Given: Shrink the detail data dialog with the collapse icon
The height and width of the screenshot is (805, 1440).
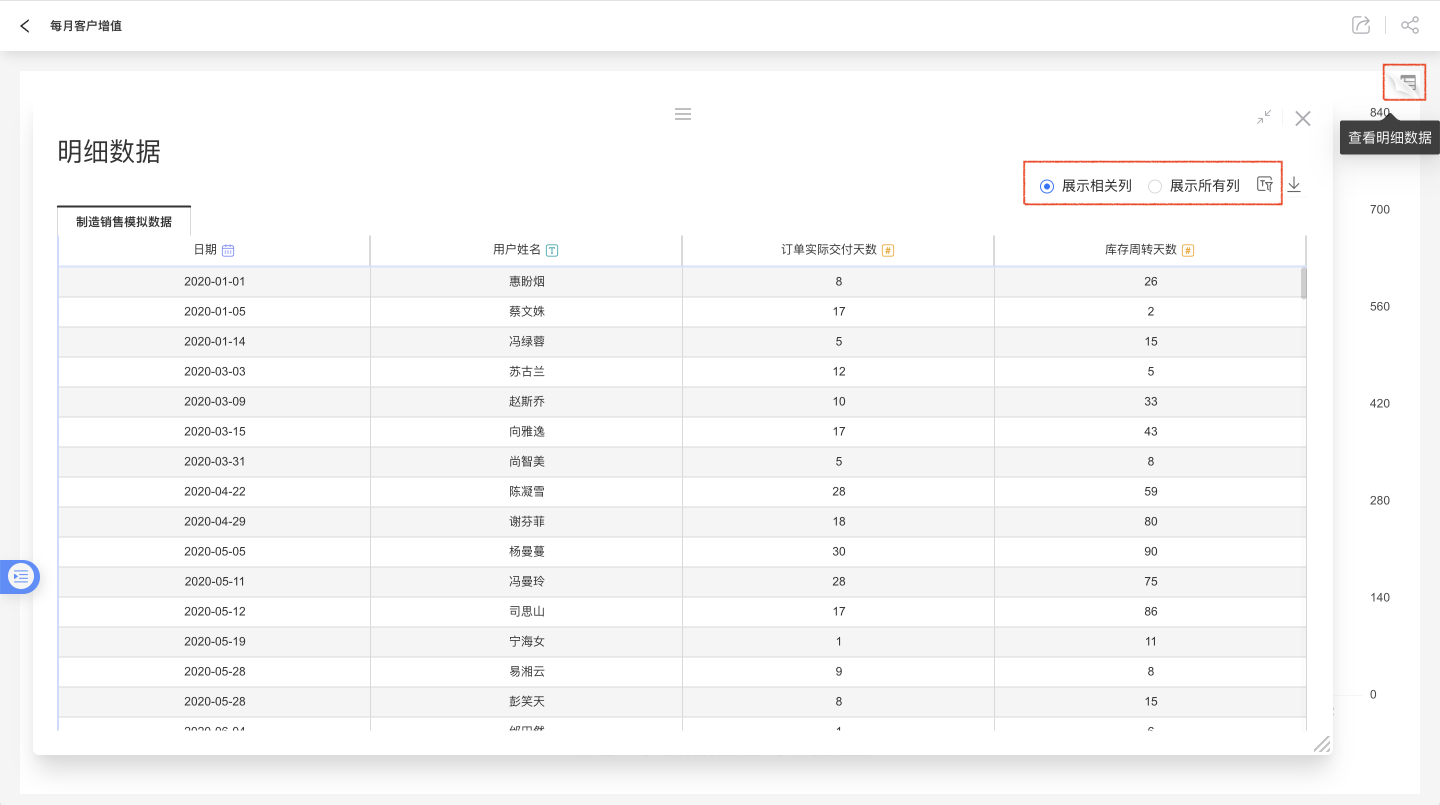Looking at the screenshot, I should point(1264,117).
